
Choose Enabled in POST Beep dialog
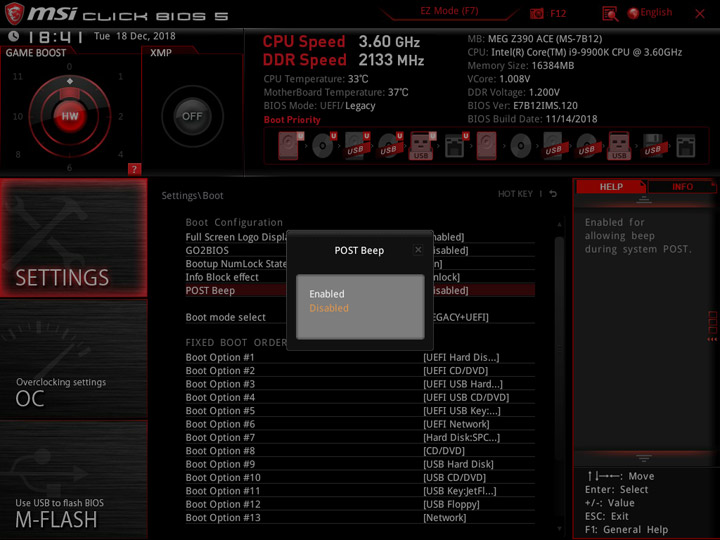[326, 293]
